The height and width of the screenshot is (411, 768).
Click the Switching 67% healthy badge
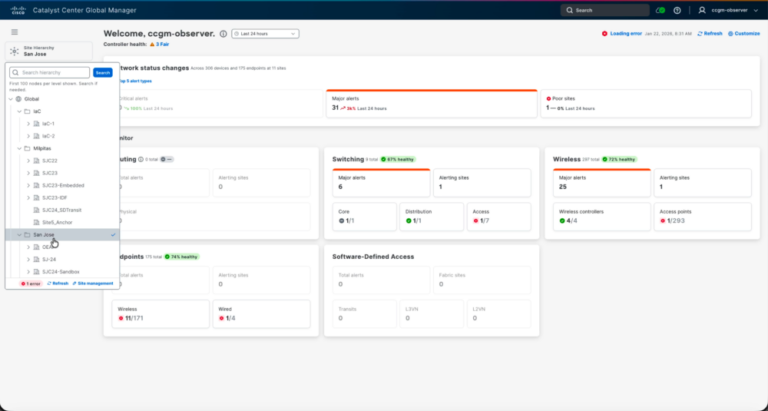click(x=399, y=159)
